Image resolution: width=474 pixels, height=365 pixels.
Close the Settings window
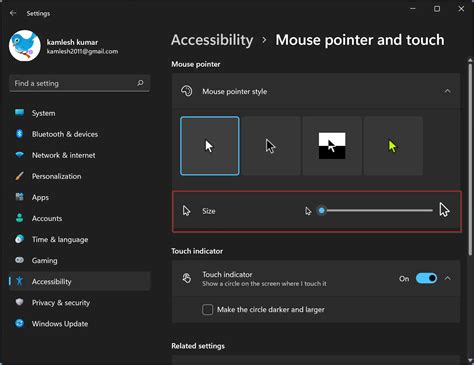(x=461, y=9)
